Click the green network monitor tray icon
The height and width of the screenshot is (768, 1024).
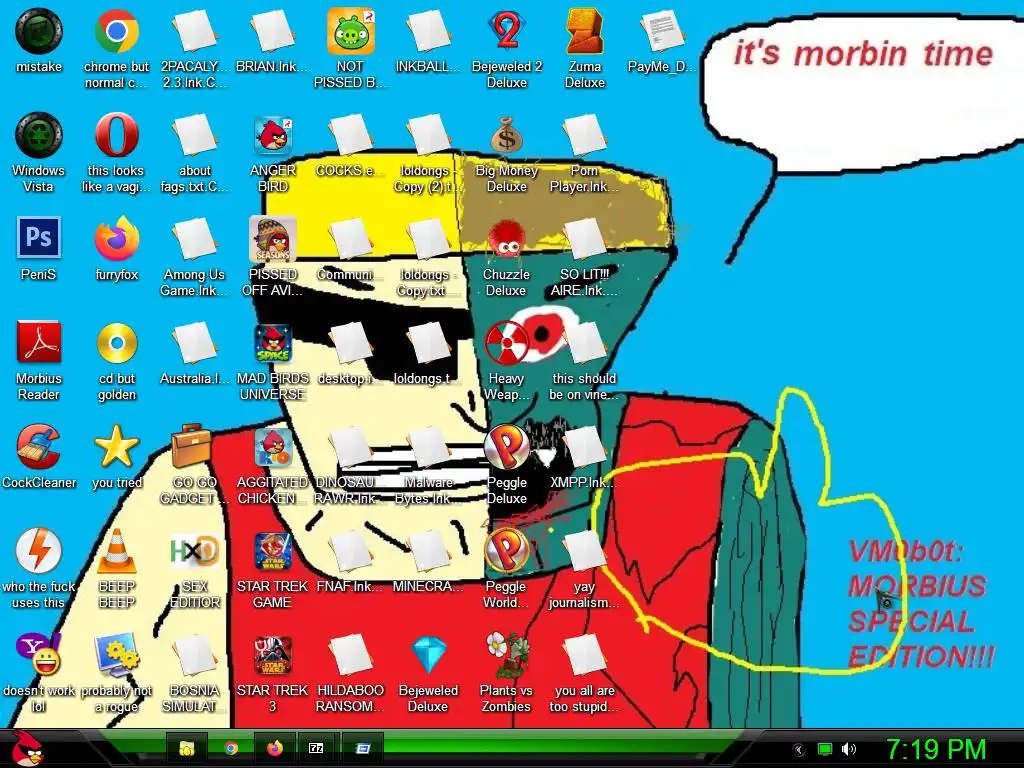(x=825, y=749)
